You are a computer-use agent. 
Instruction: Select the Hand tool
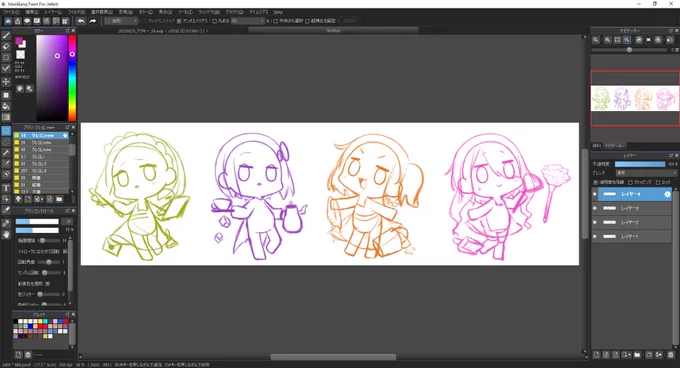pyautogui.click(x=6, y=234)
